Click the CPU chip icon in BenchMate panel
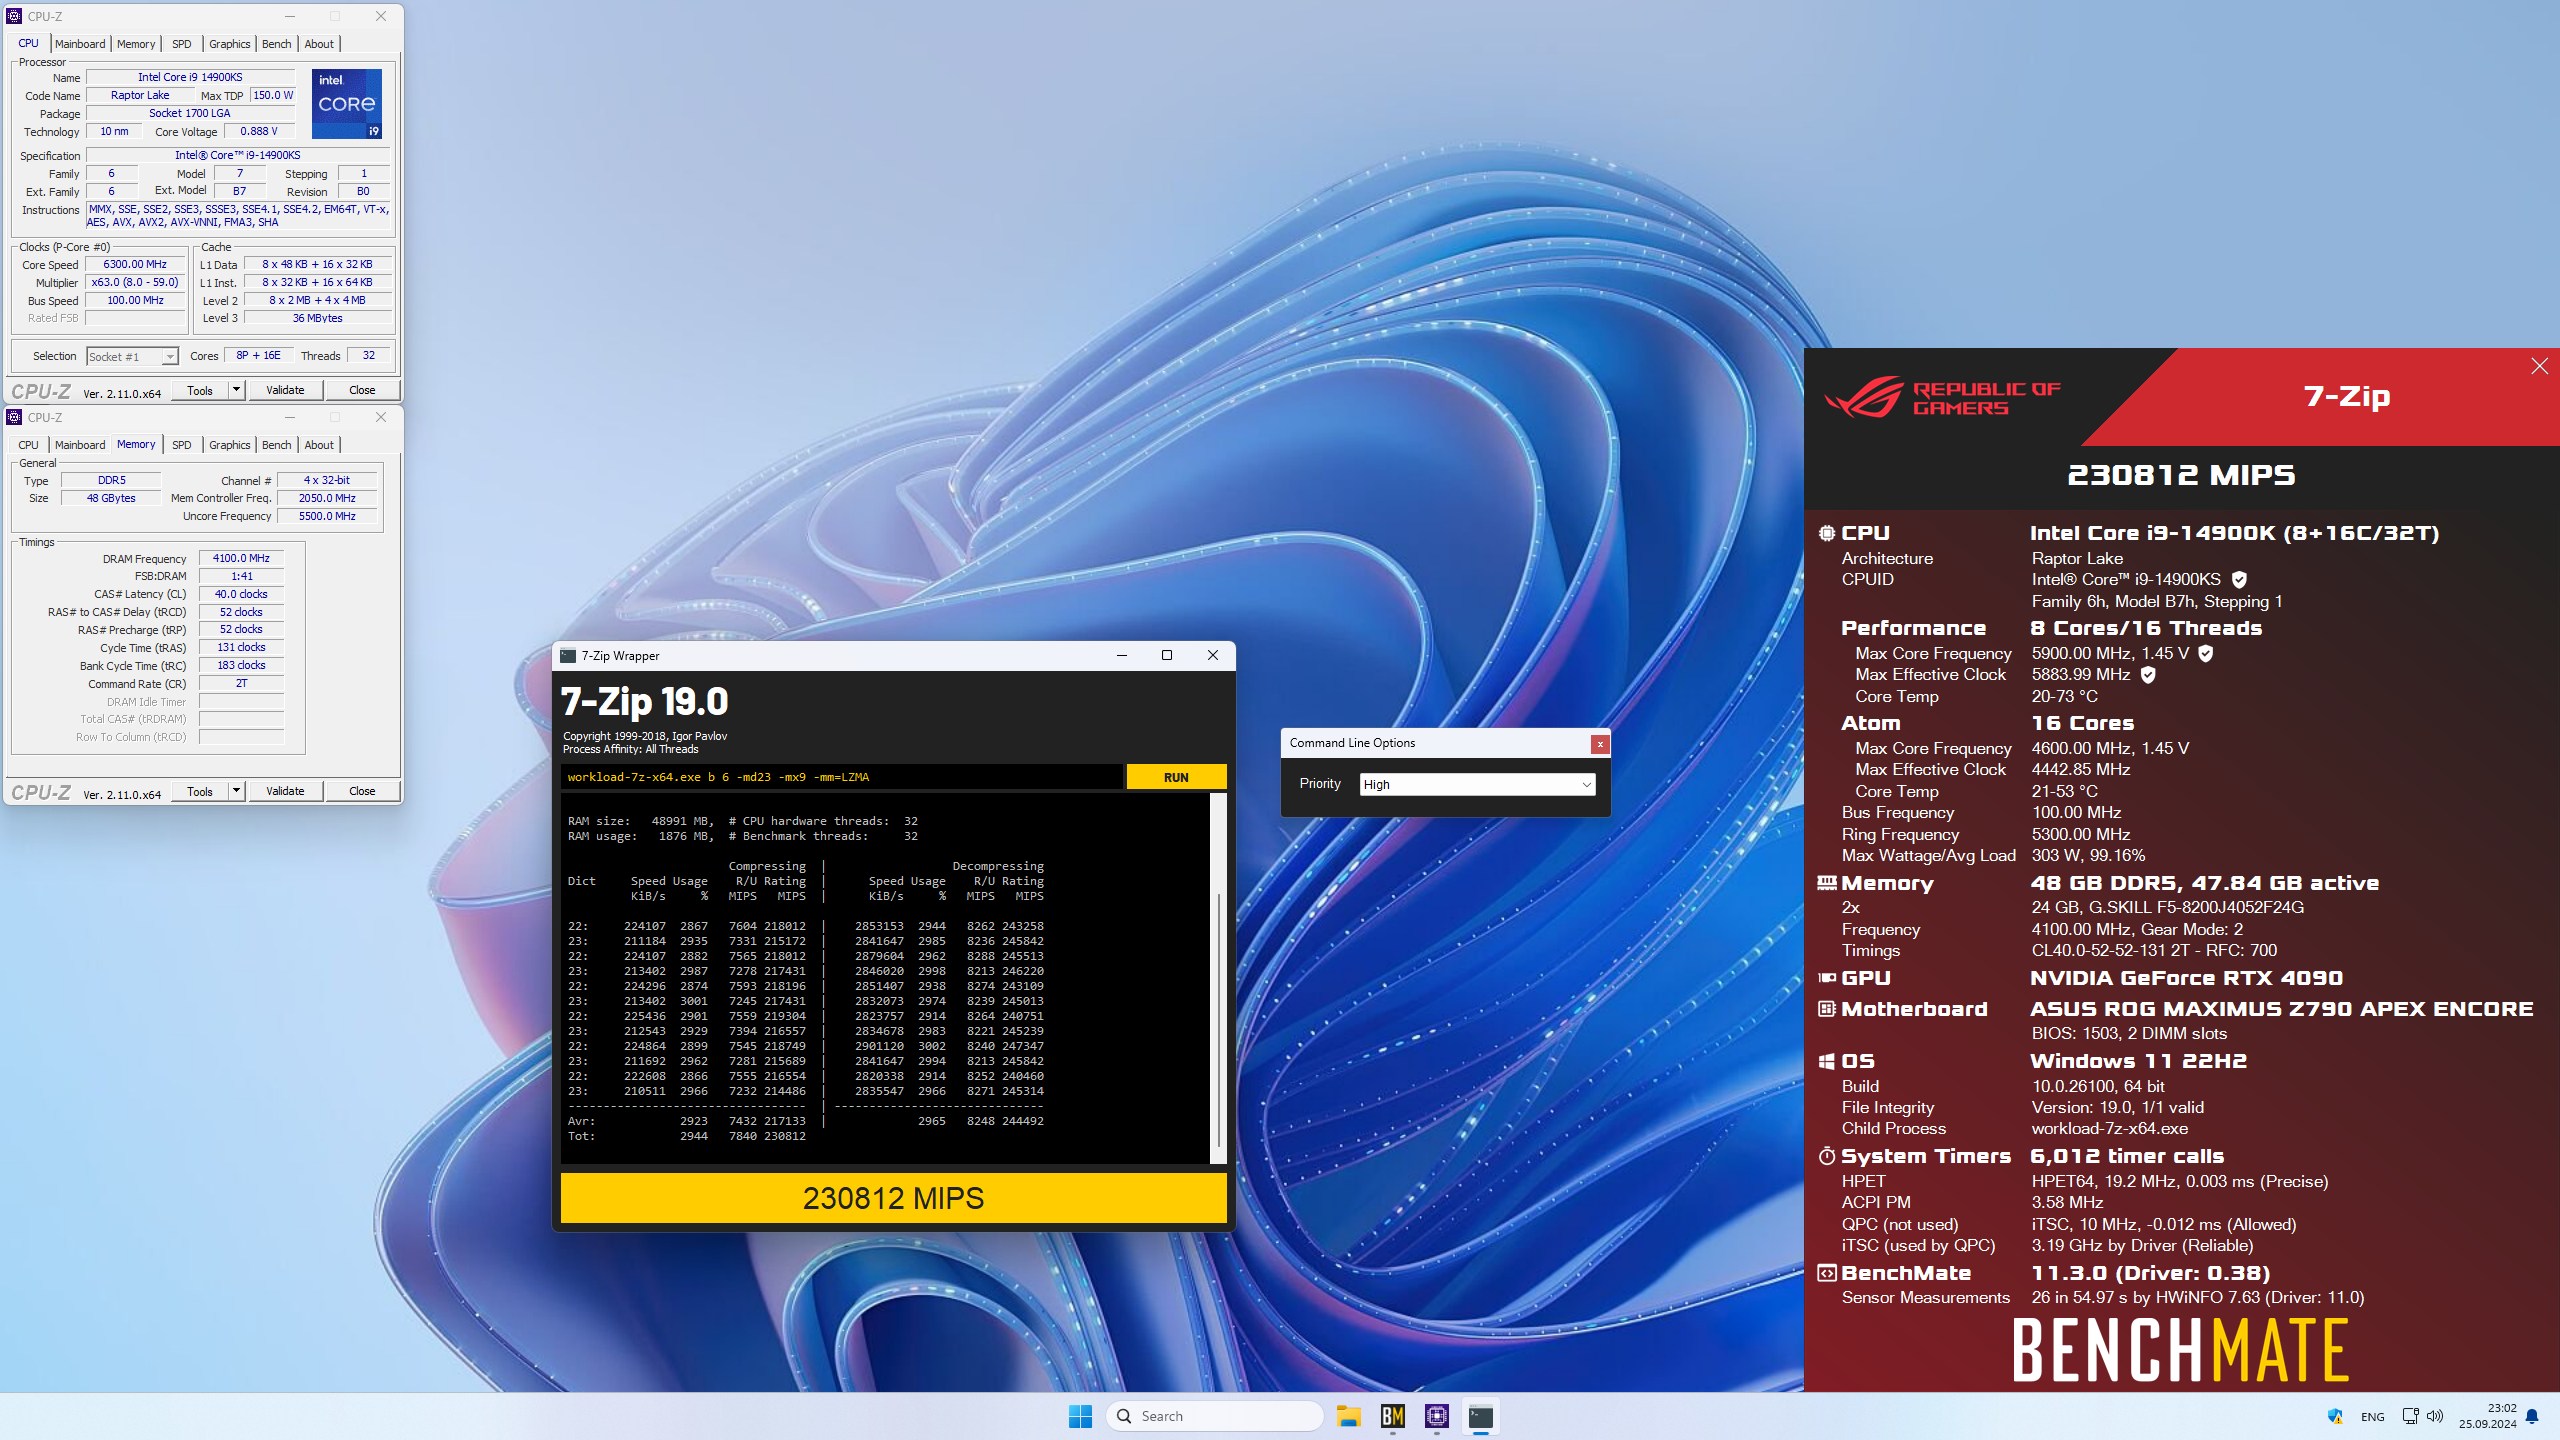Viewport: 2560px width, 1440px height. (x=1827, y=533)
